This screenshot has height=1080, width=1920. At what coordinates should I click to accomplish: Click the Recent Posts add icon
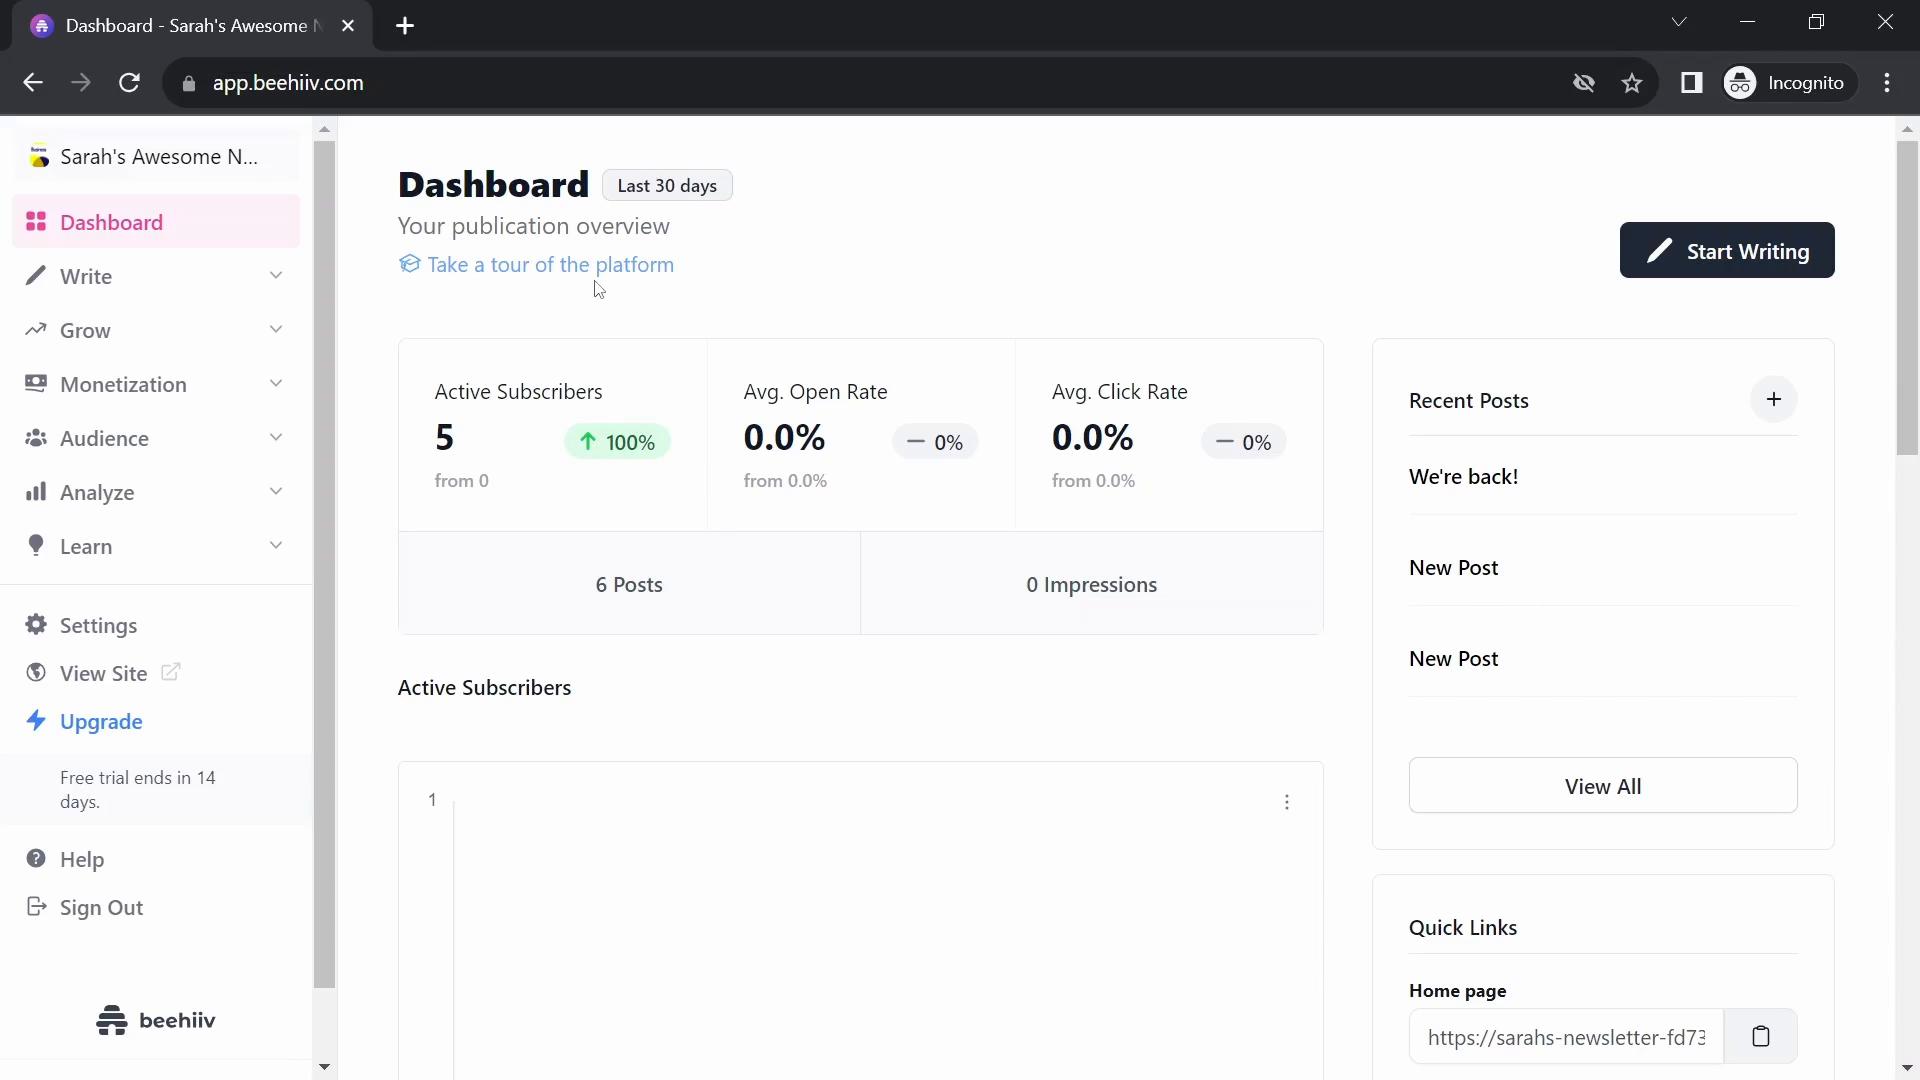point(1774,398)
